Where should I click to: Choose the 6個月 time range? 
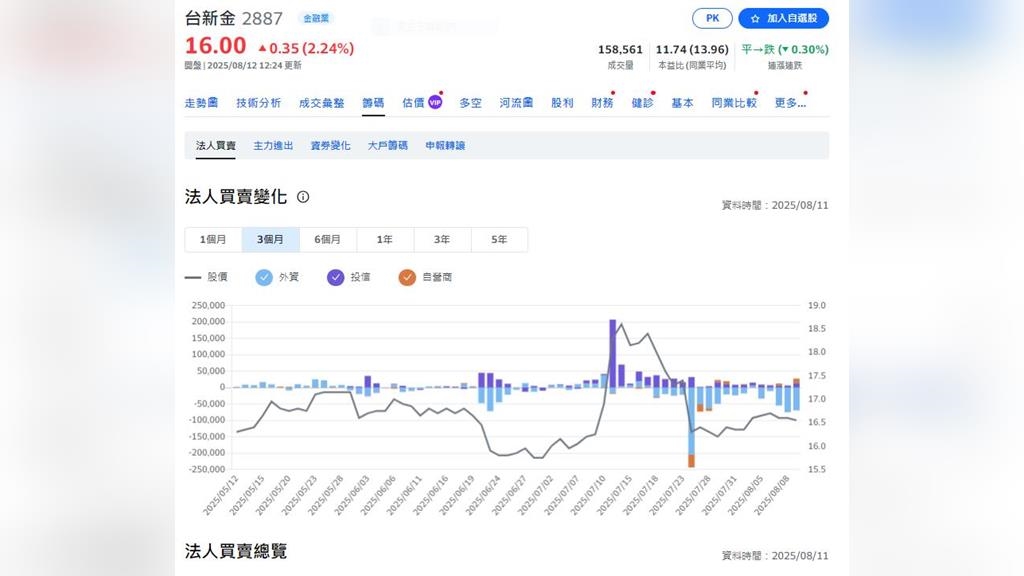point(327,240)
